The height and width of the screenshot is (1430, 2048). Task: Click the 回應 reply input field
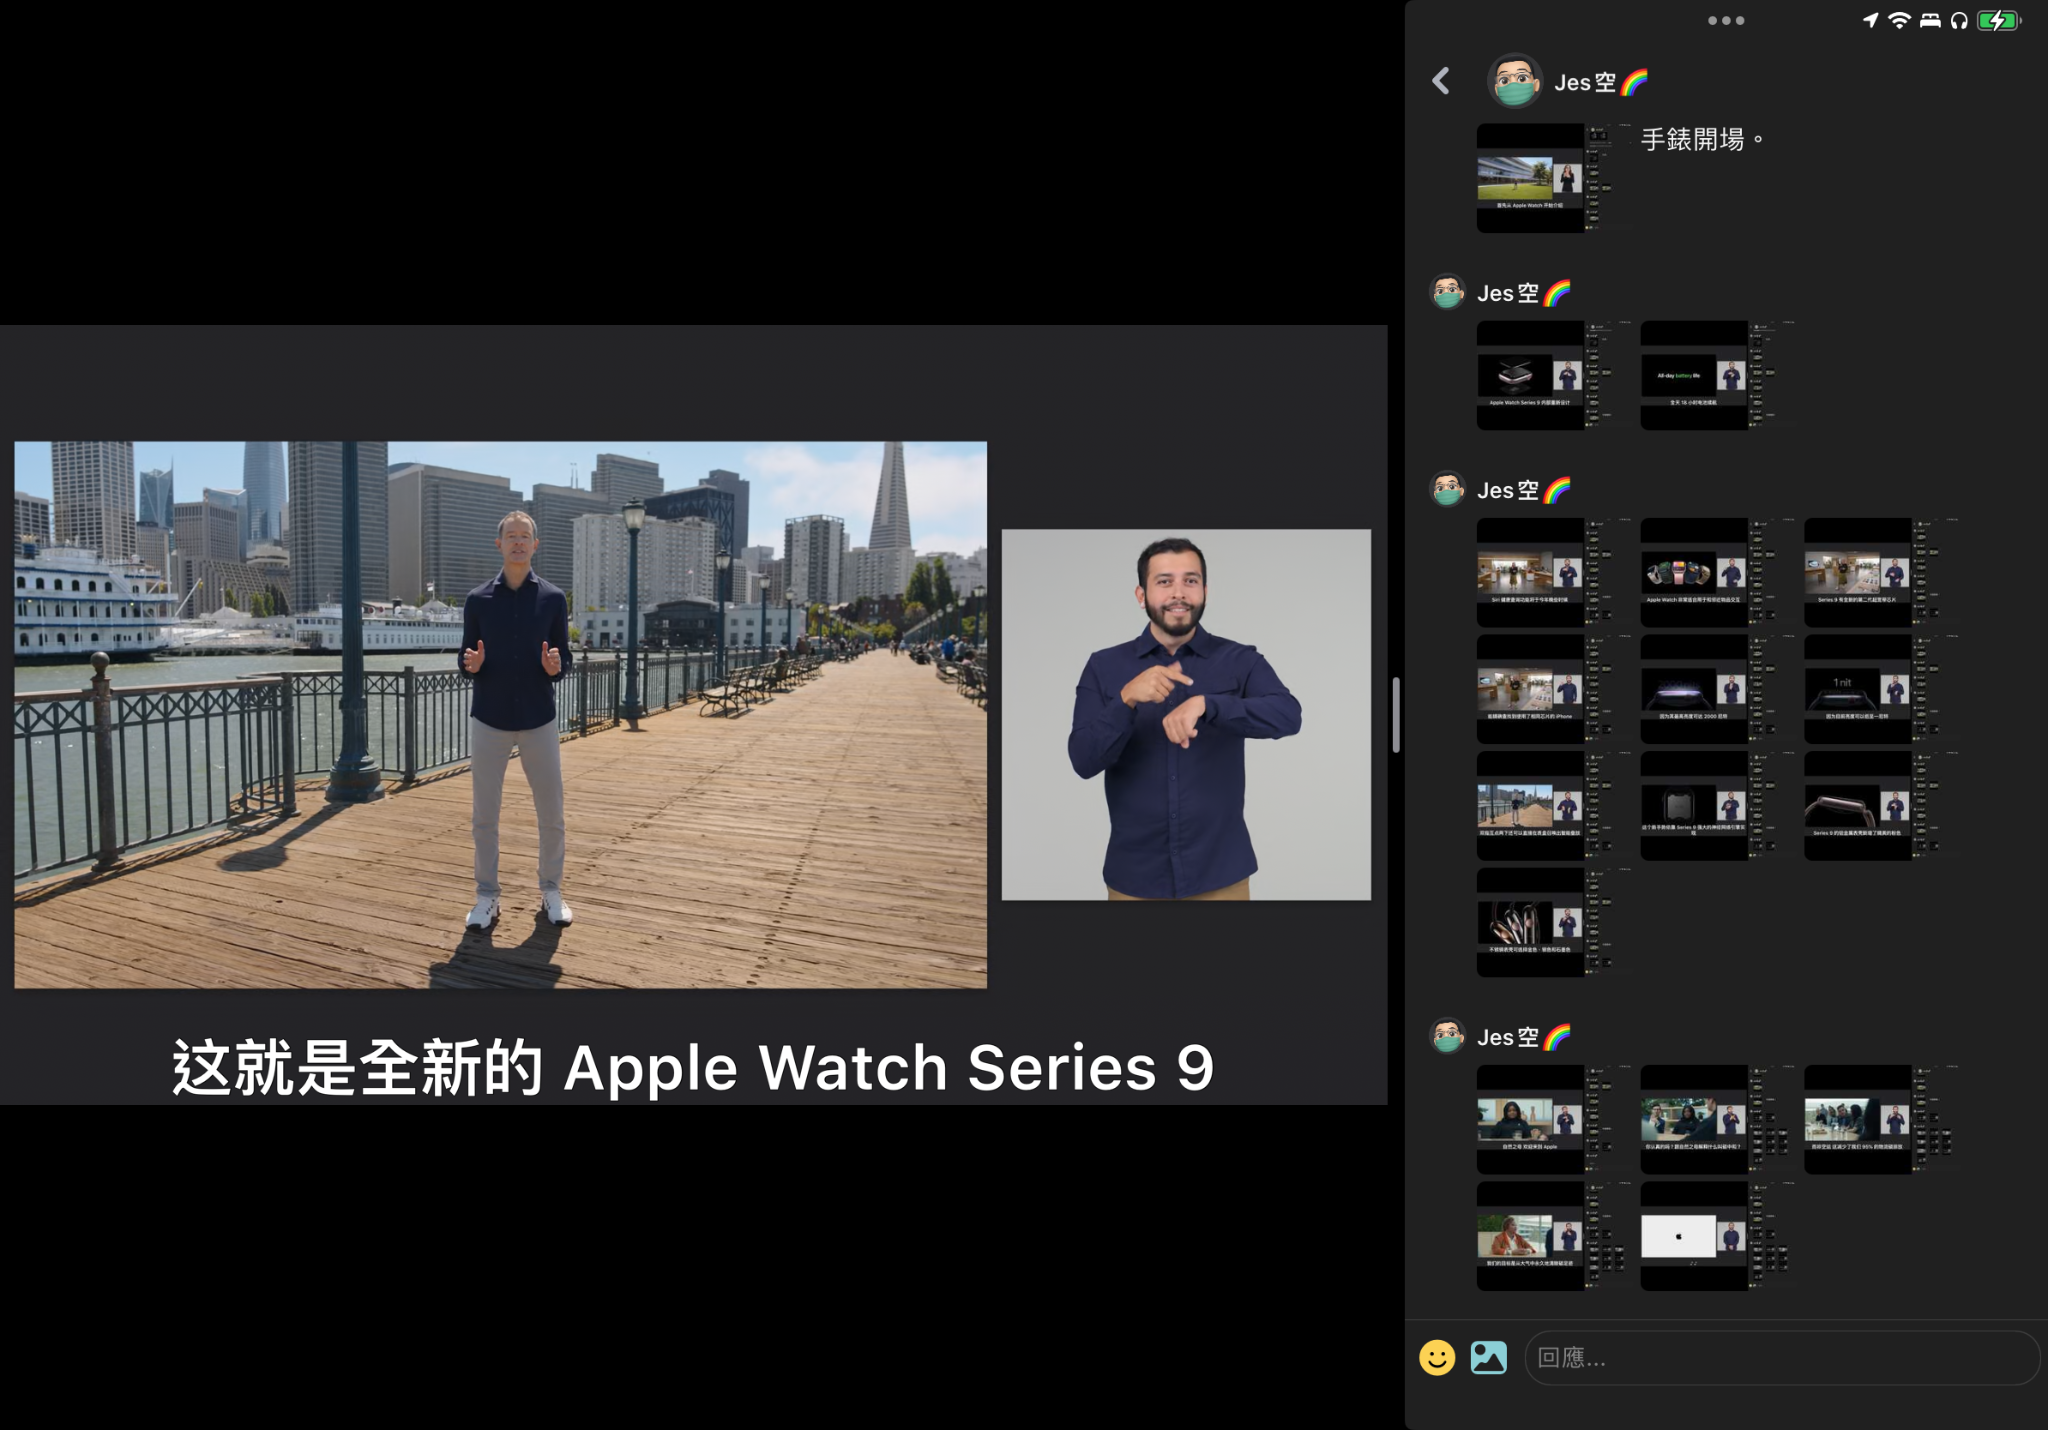pyautogui.click(x=1781, y=1357)
